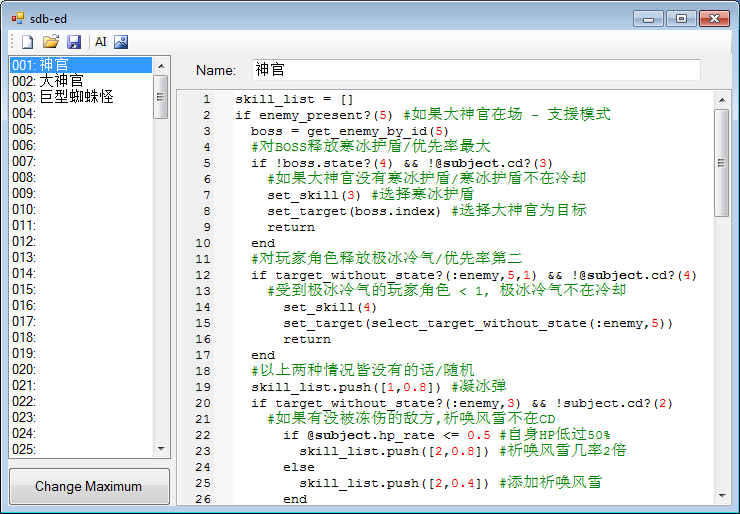The image size is (740, 514).
Task: Click the AI toolbar button
Action: [x=101, y=42]
